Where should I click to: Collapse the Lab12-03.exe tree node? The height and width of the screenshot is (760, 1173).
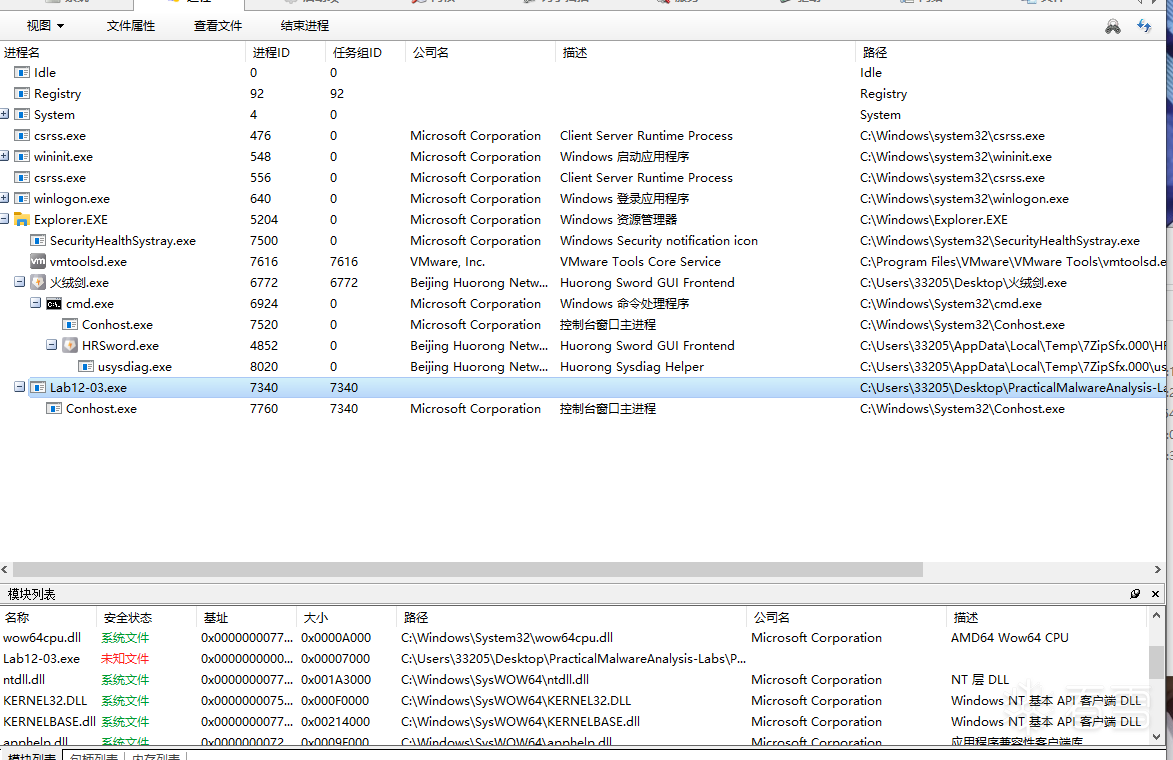coord(19,387)
